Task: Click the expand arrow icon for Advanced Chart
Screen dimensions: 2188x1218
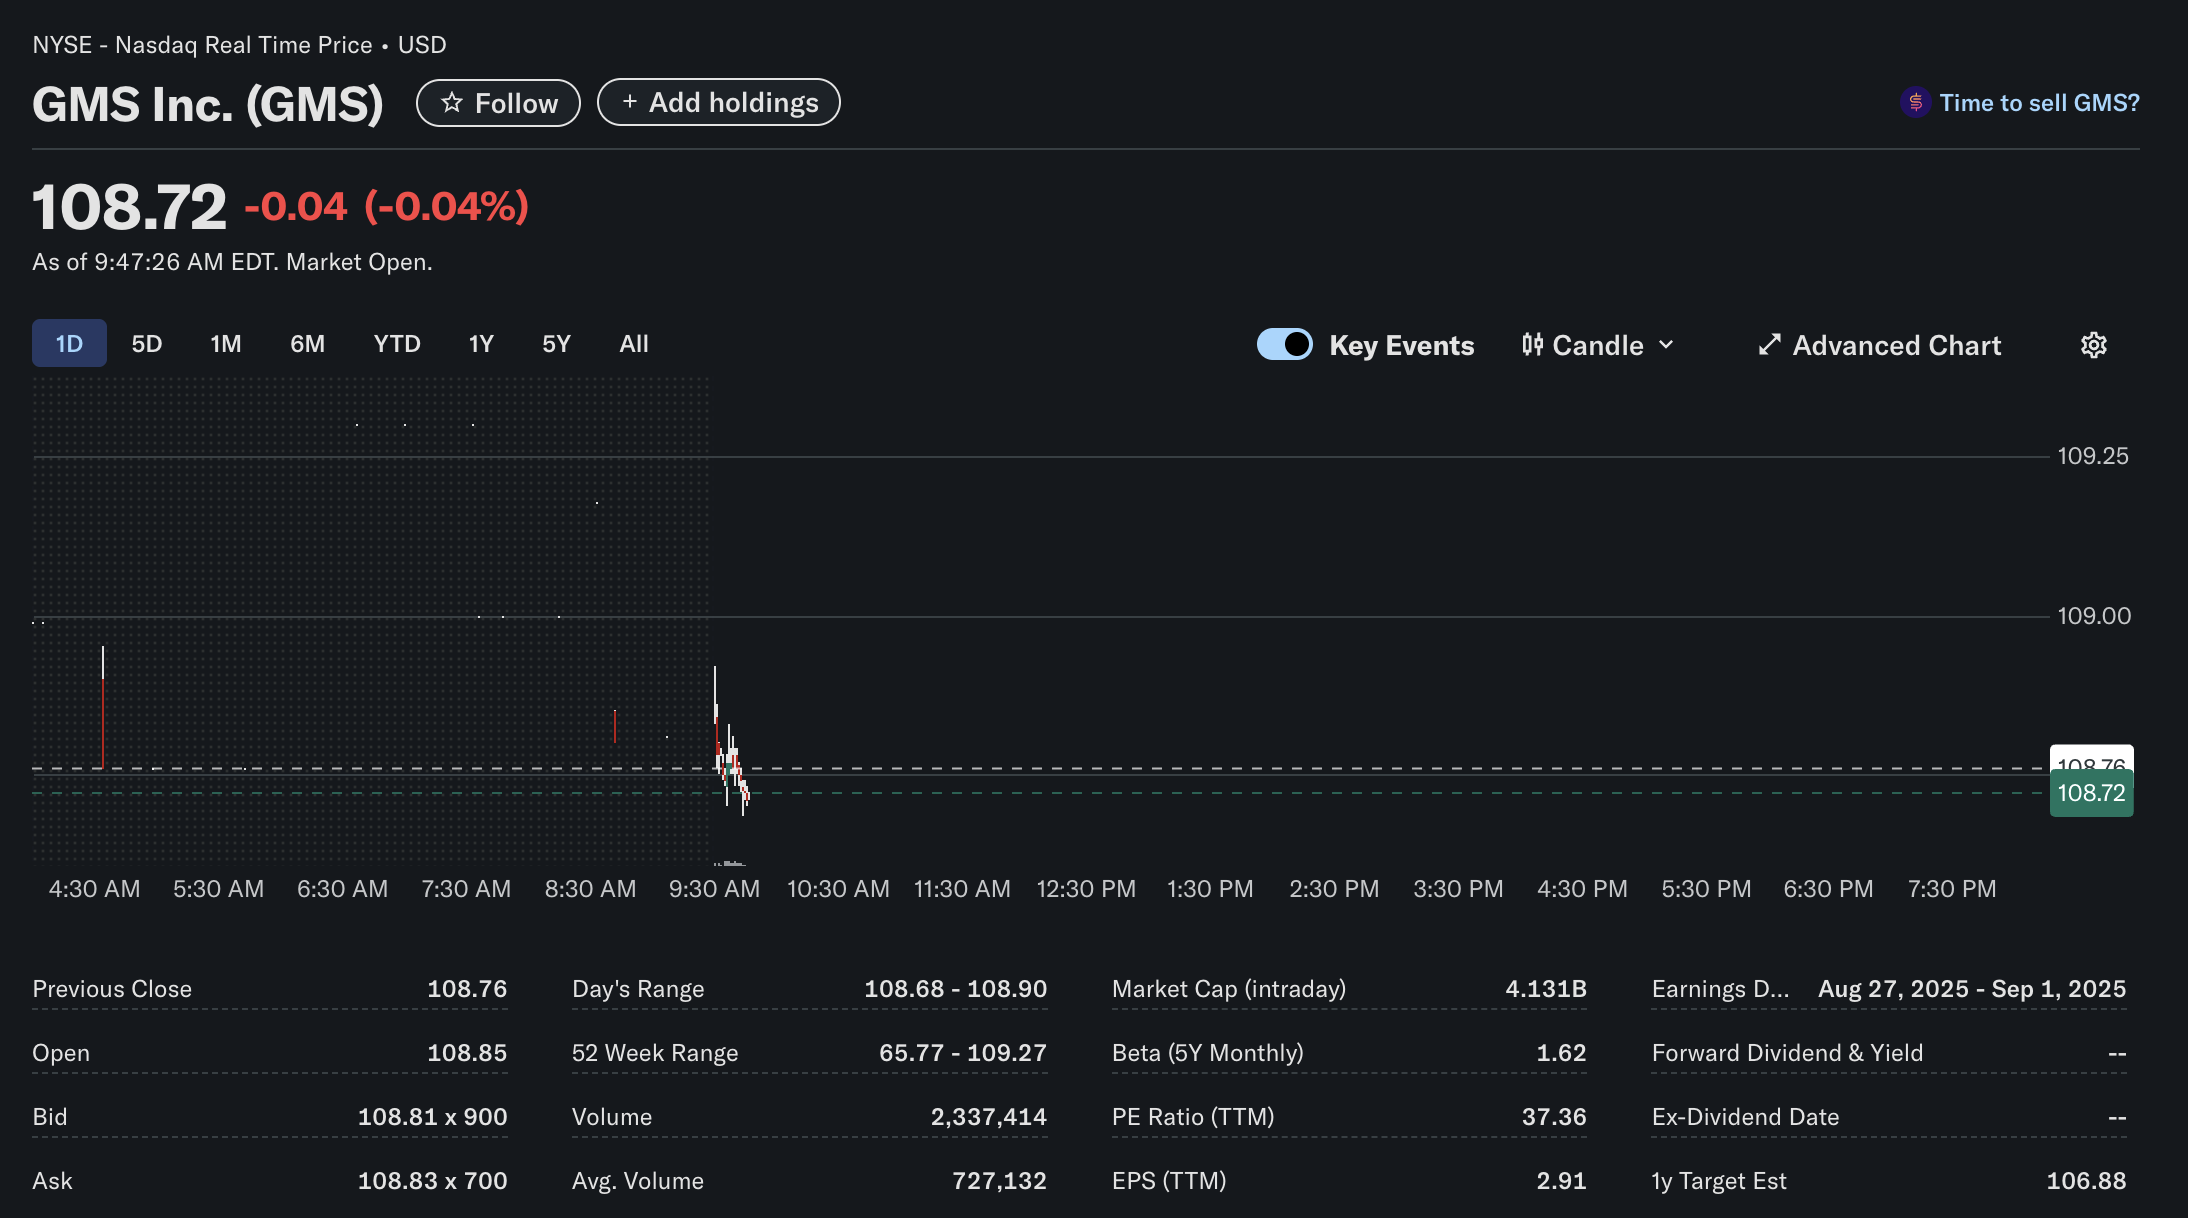Action: (x=1769, y=345)
